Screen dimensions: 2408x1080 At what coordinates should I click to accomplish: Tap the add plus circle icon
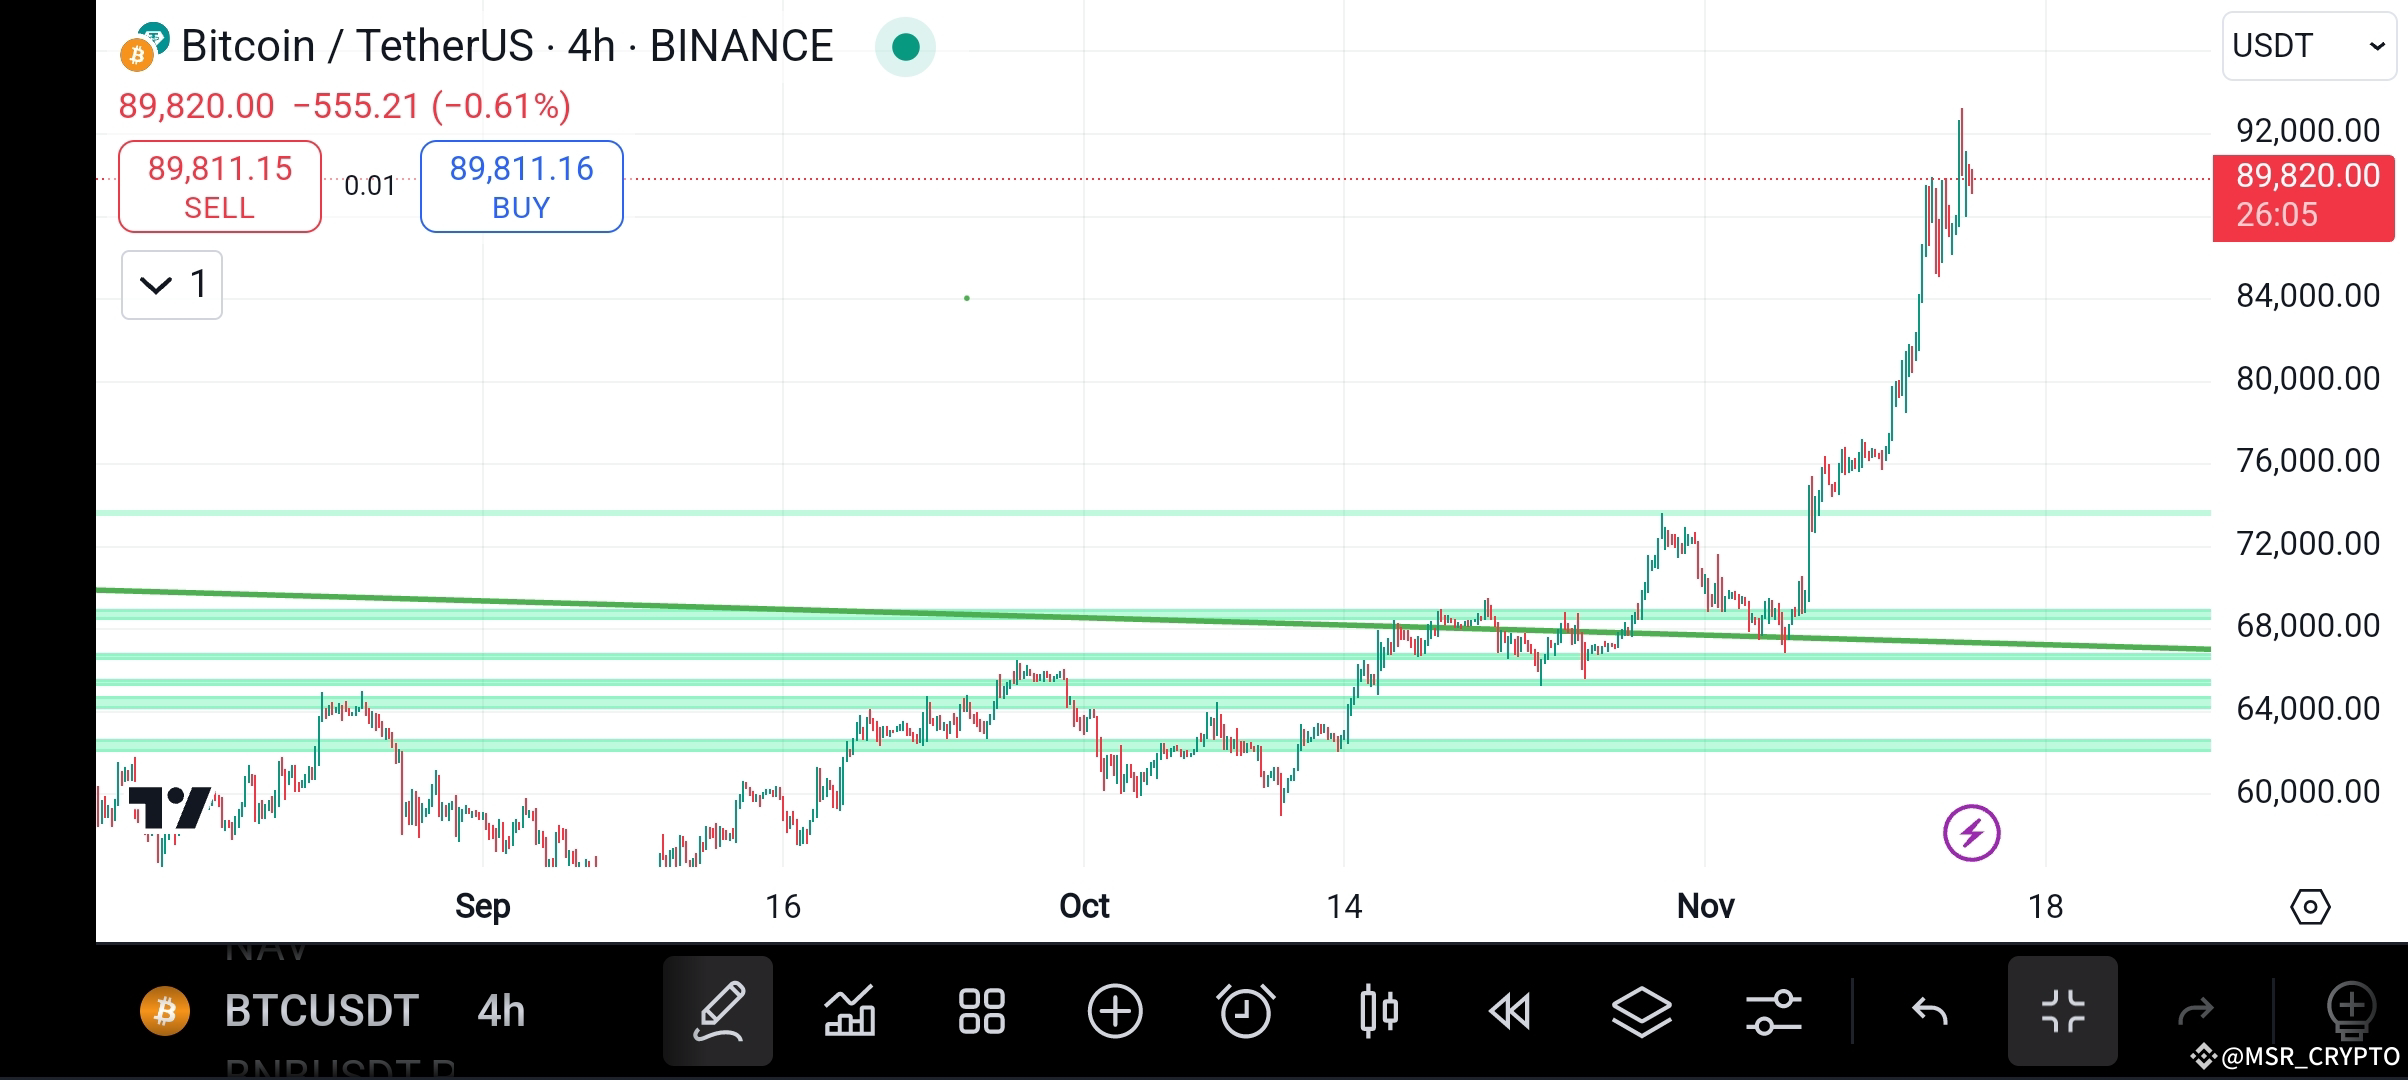(x=1114, y=1010)
